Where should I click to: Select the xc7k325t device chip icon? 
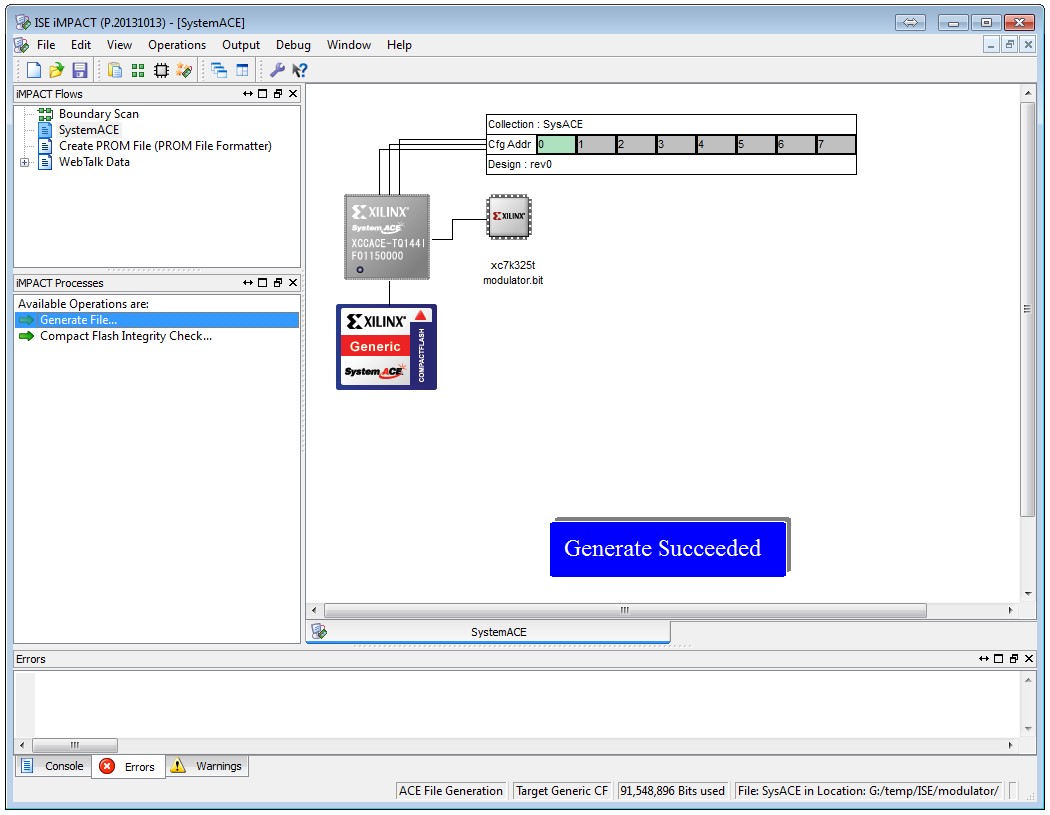click(509, 217)
